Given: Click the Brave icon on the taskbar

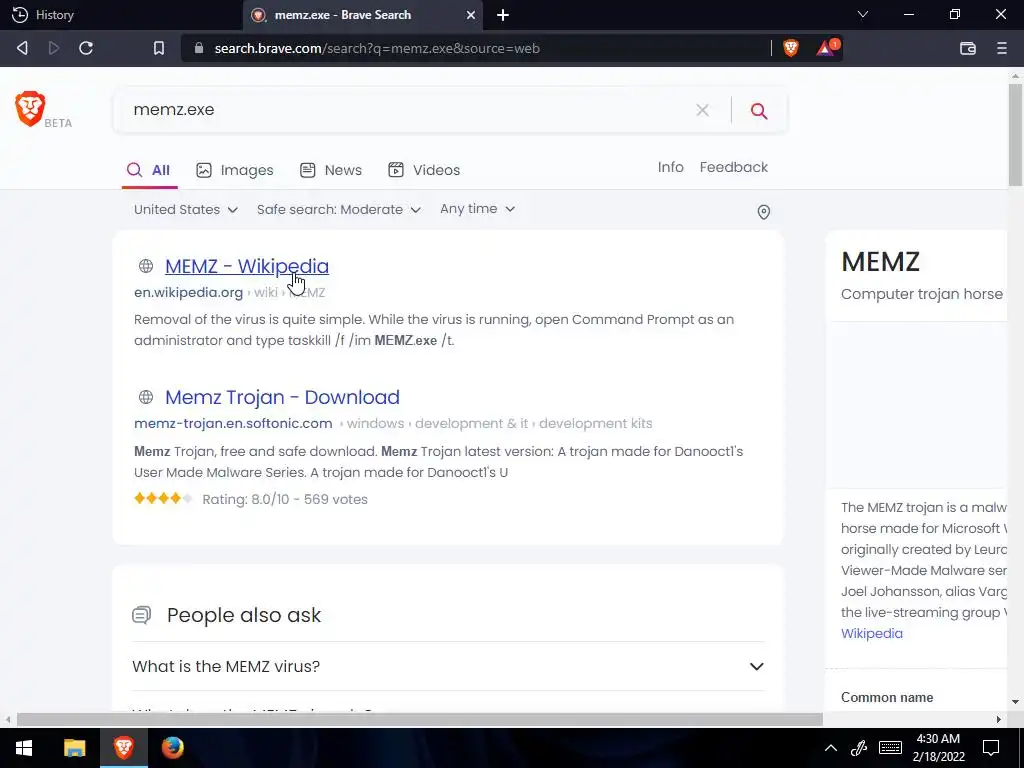Looking at the screenshot, I should (123, 748).
